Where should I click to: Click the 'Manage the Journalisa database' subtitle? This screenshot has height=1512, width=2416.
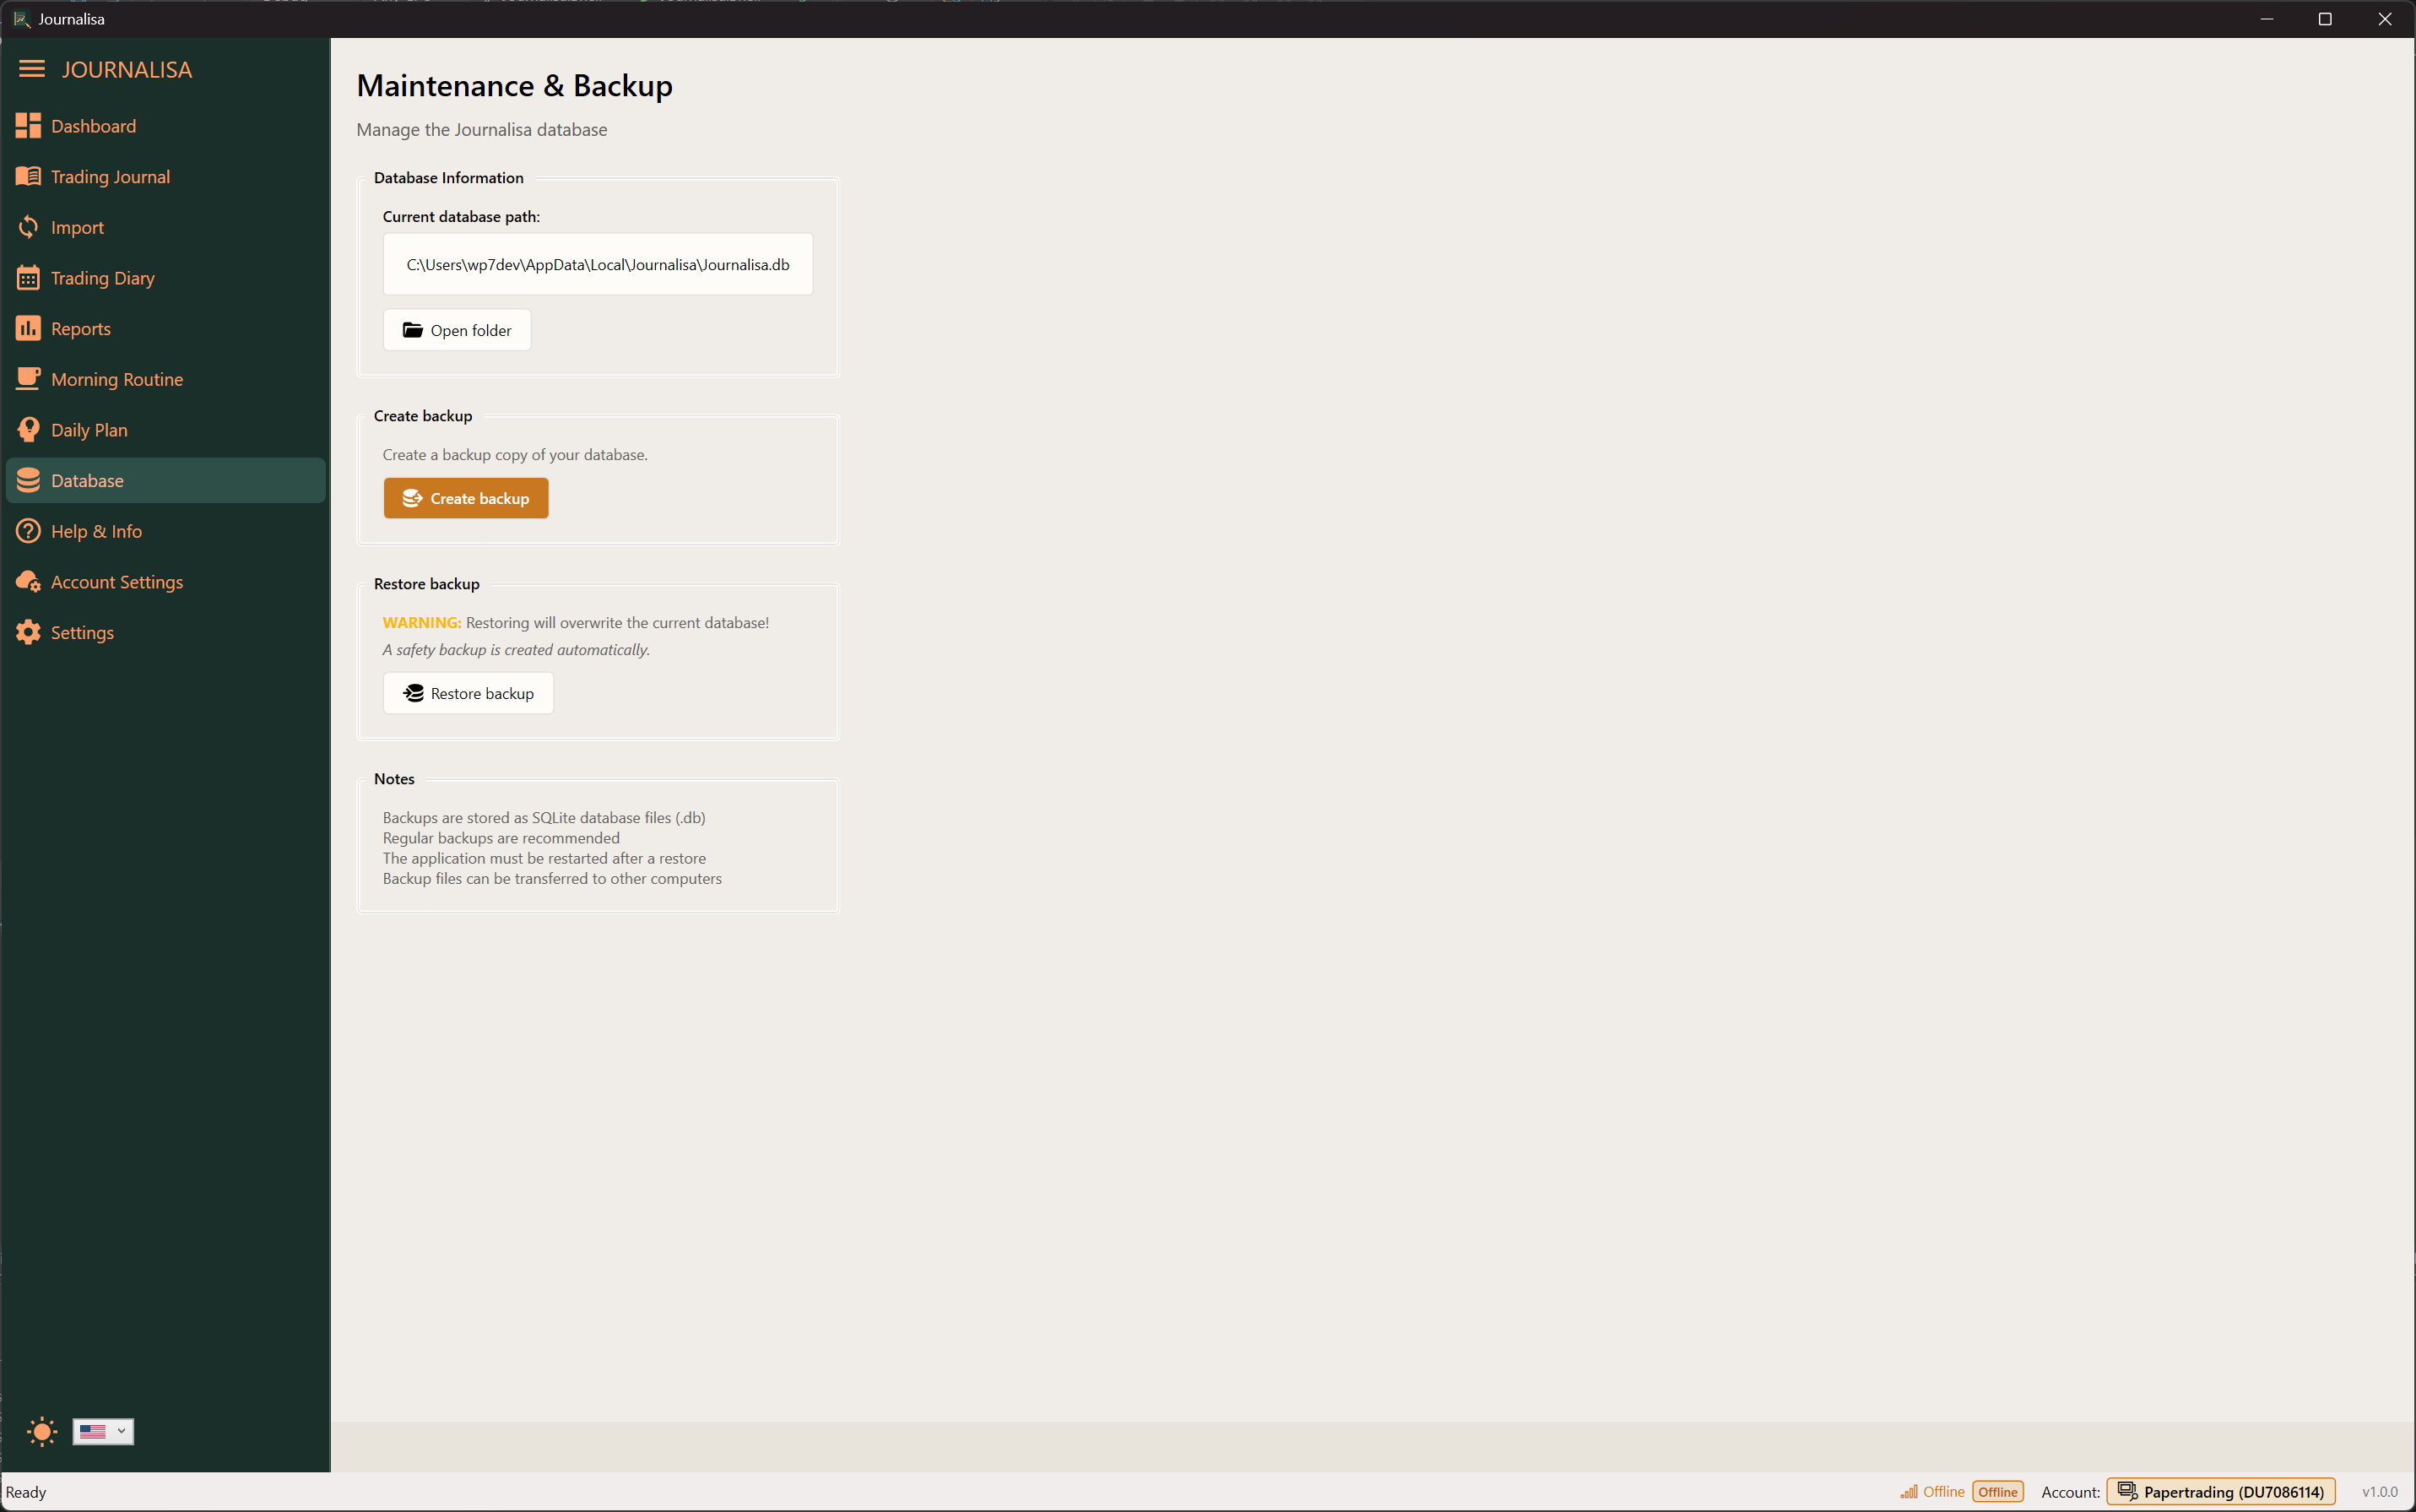(x=482, y=130)
